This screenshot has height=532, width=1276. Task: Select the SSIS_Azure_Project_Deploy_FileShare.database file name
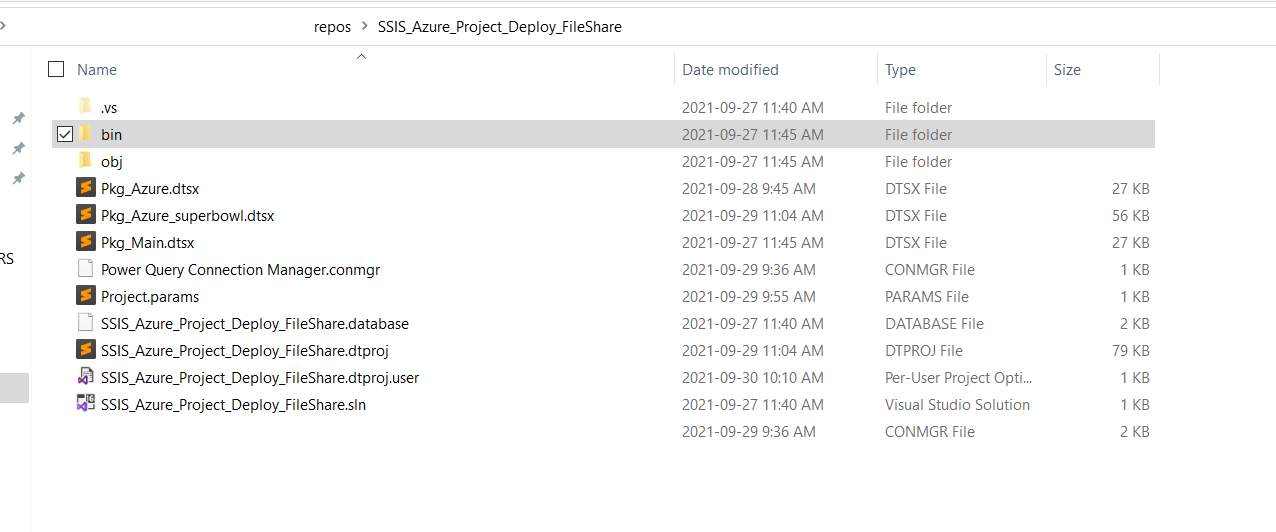click(x=255, y=323)
